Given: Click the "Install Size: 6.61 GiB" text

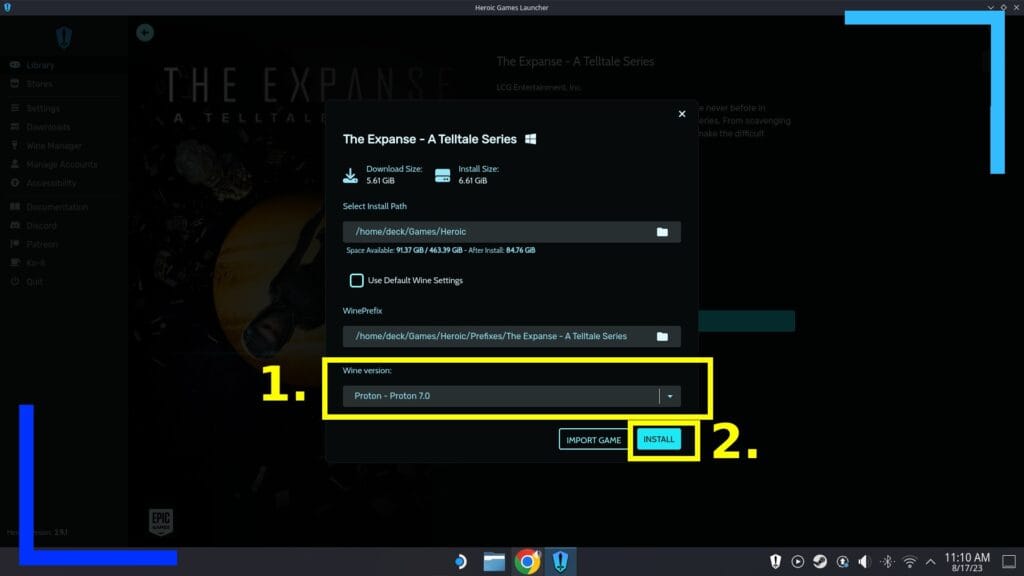Looking at the screenshot, I should (x=479, y=174).
